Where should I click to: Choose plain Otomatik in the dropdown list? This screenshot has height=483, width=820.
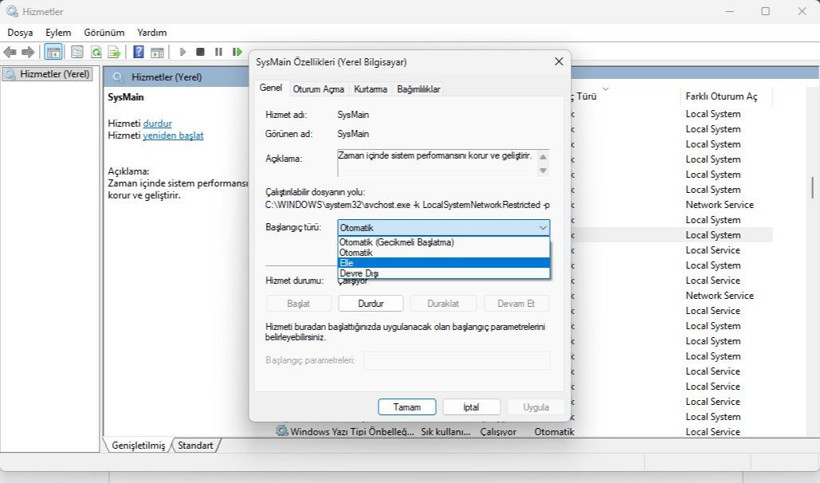click(443, 252)
